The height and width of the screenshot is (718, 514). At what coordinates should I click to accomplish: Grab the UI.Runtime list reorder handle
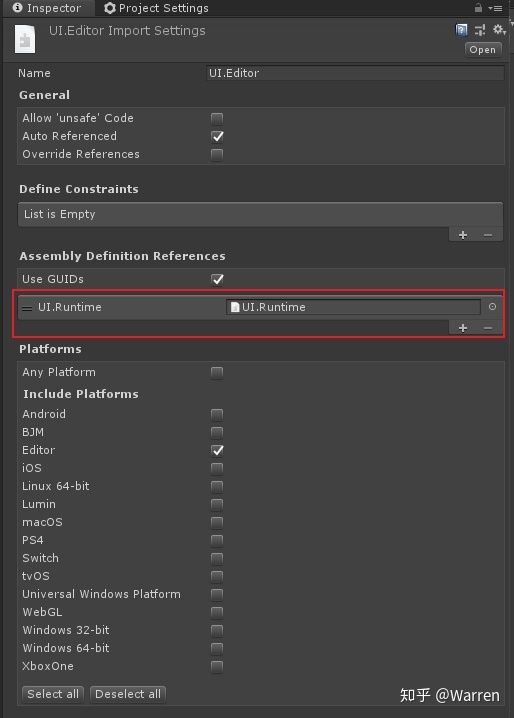[27, 308]
